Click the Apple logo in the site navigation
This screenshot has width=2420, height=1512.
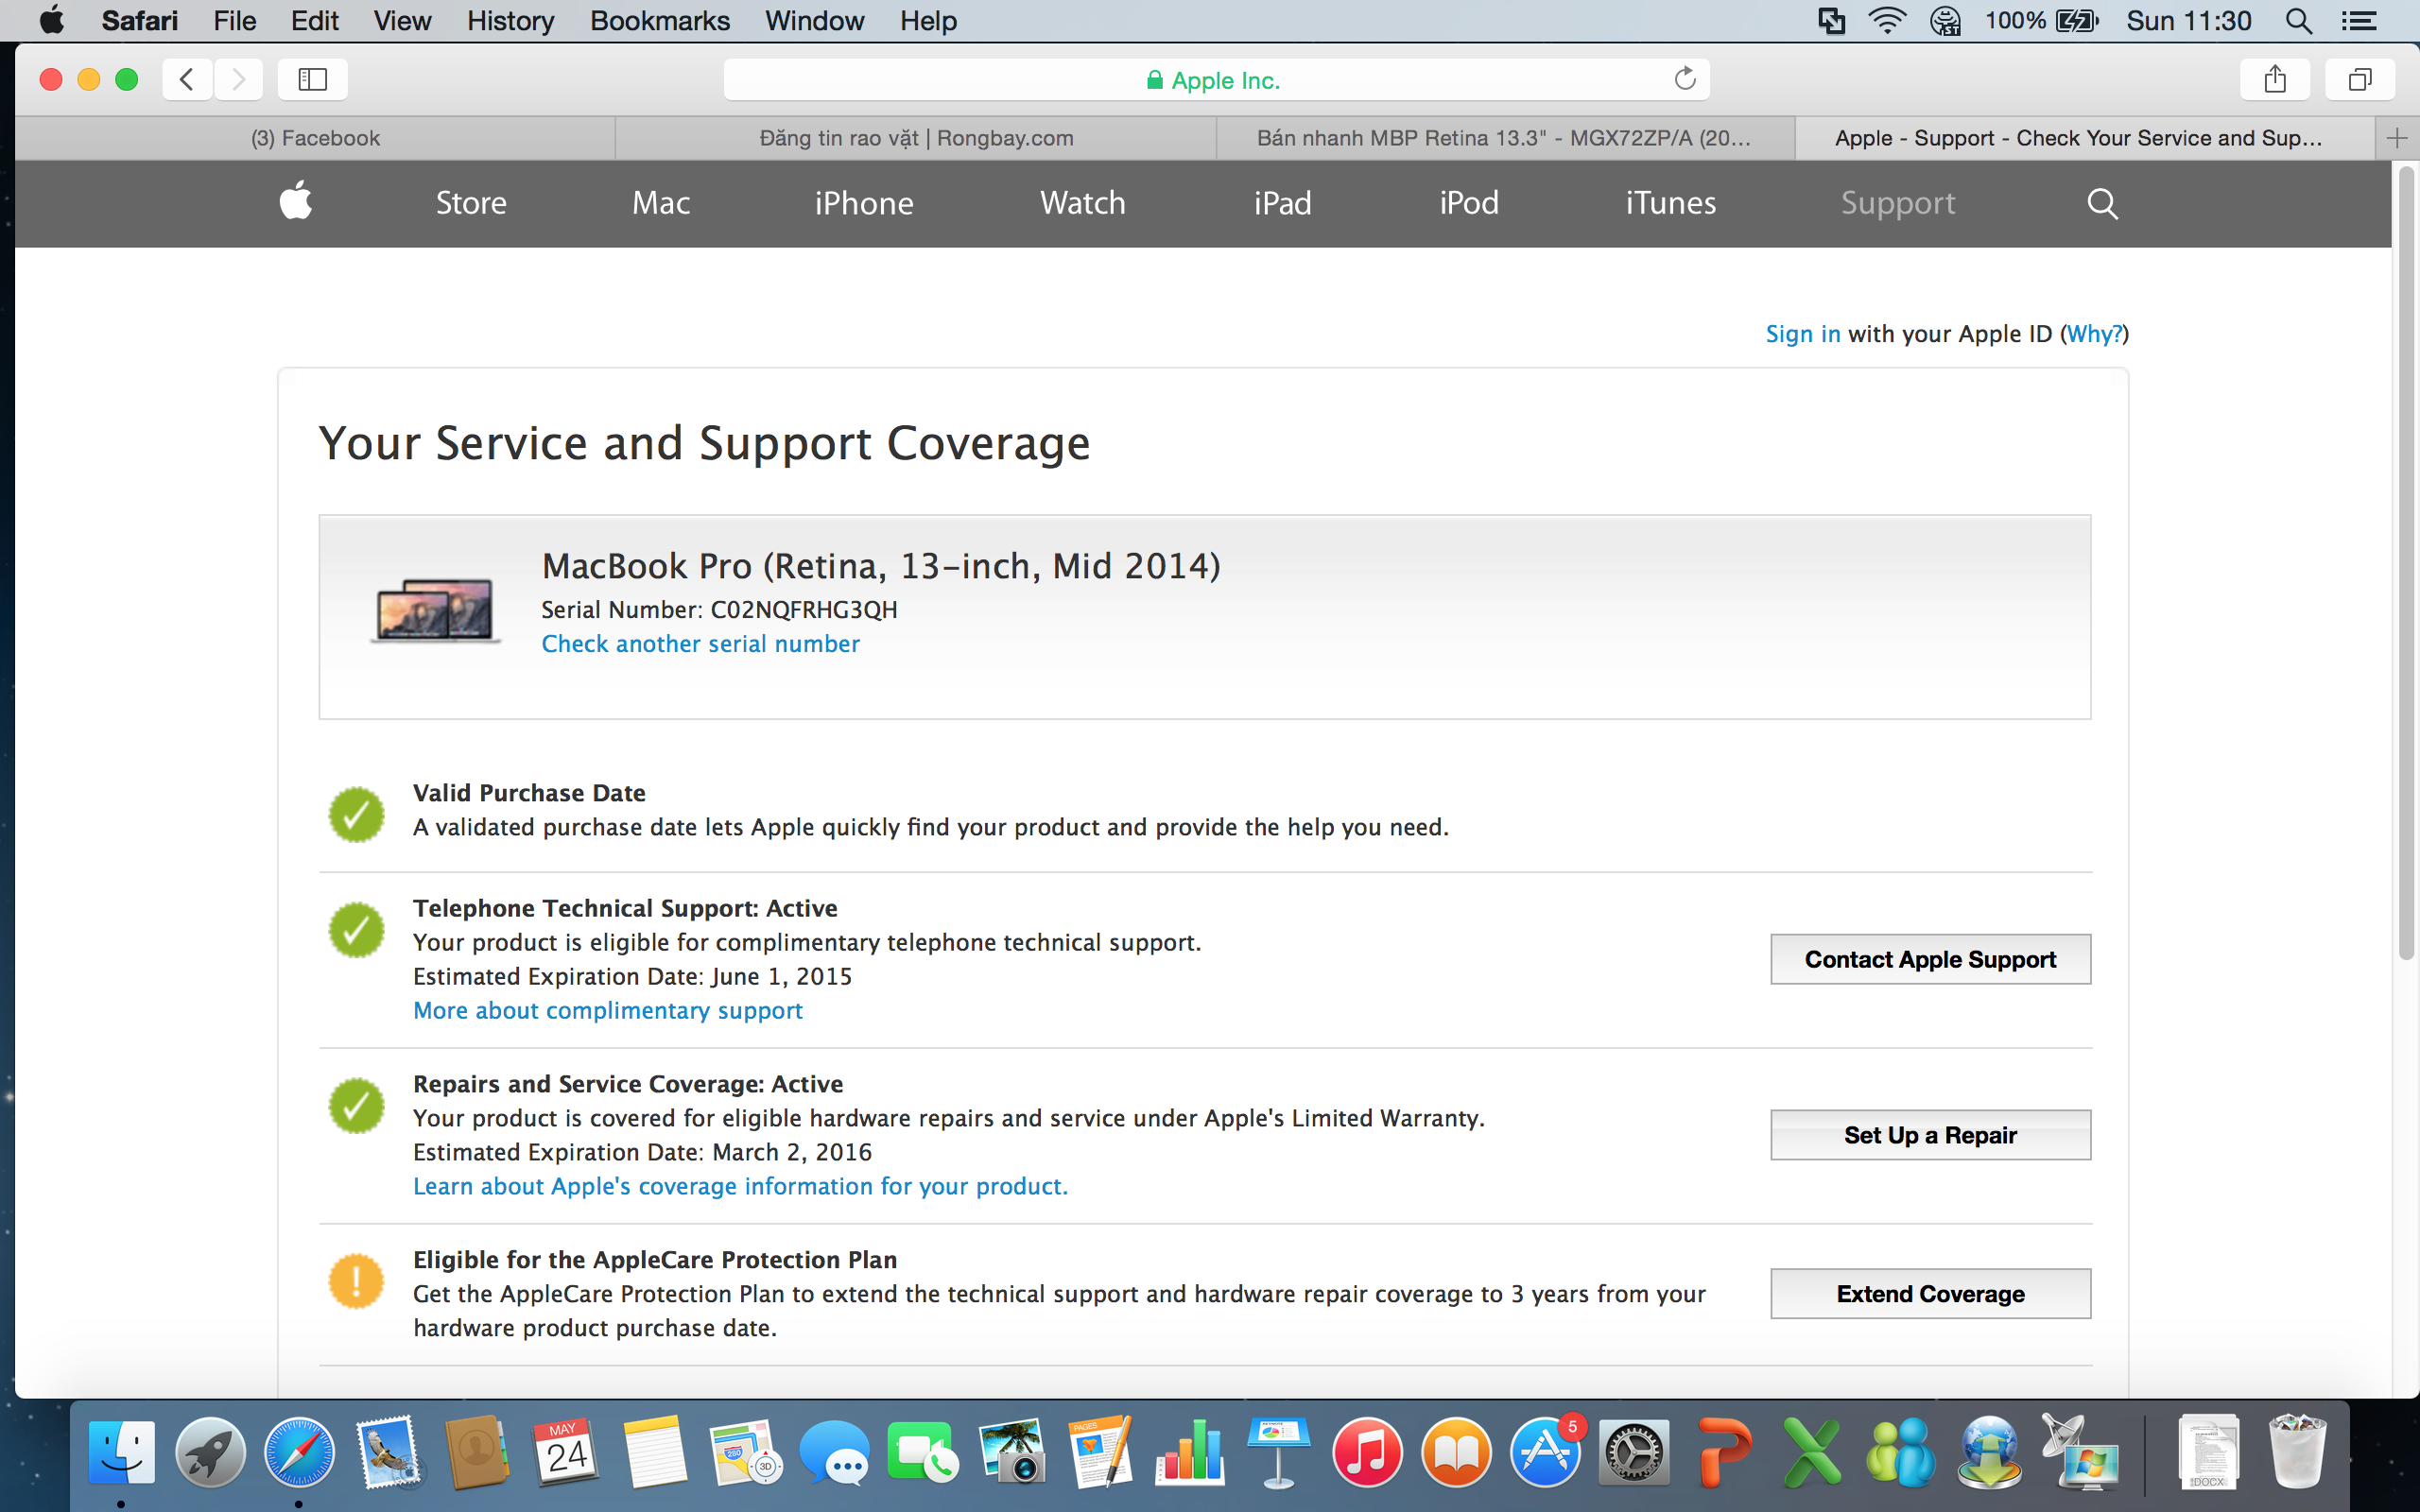[296, 202]
